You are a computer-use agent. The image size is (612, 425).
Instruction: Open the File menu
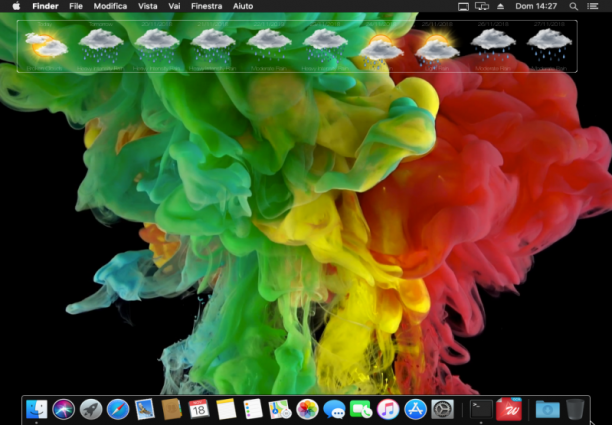point(76,6)
